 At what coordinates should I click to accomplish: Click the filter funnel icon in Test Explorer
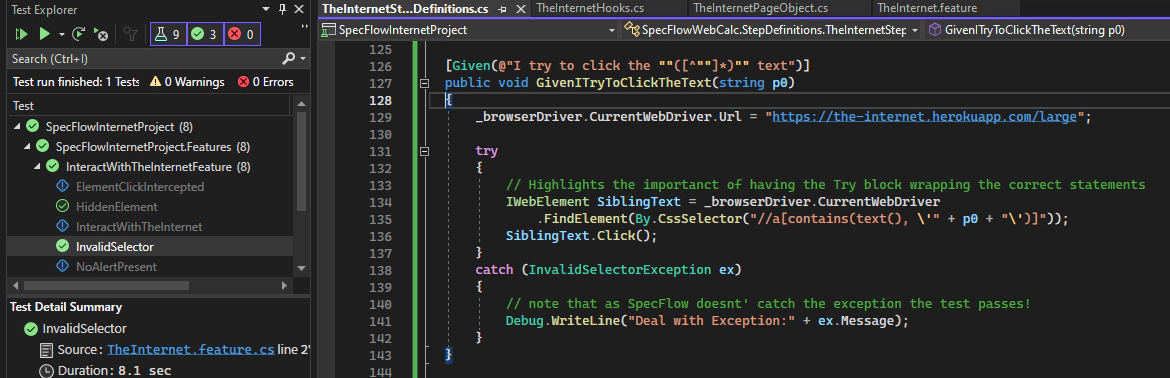tap(131, 34)
